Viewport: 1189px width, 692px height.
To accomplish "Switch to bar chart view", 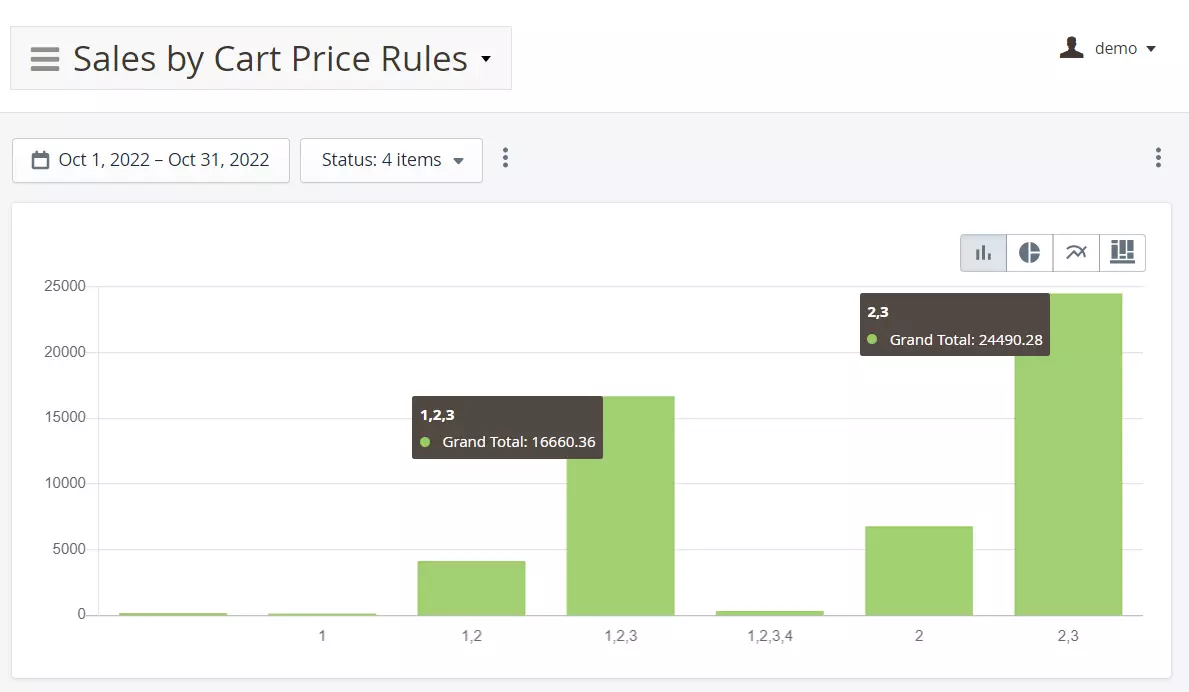I will [983, 253].
